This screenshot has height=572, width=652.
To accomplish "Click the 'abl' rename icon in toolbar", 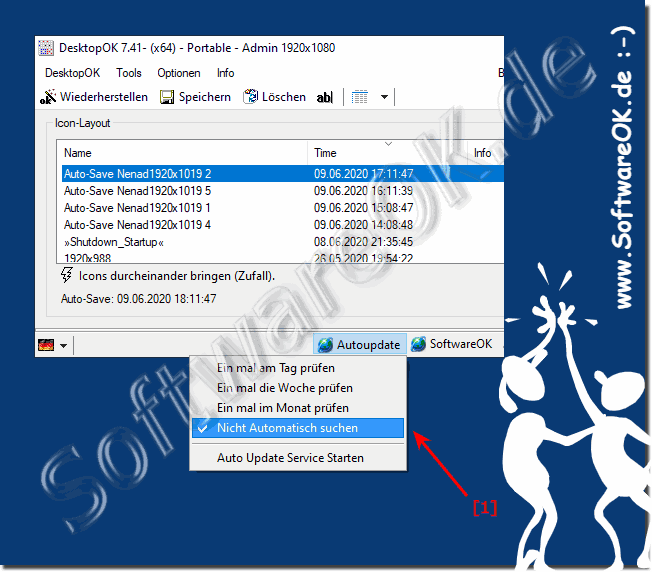I will tap(325, 97).
